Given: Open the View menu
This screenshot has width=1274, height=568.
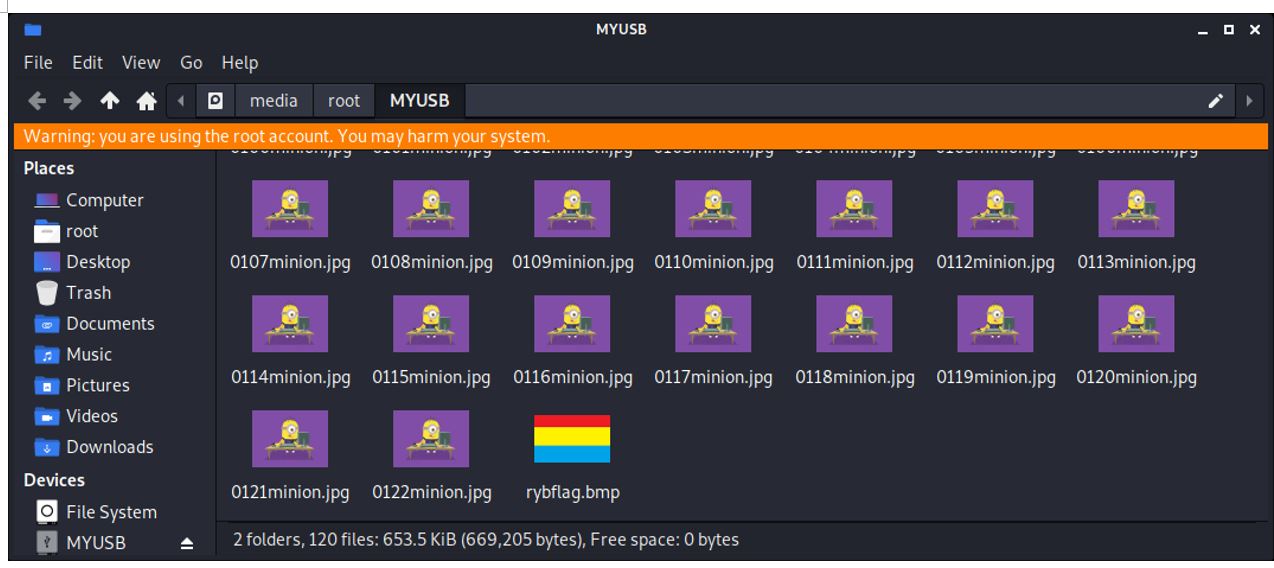Looking at the screenshot, I should [x=141, y=62].
